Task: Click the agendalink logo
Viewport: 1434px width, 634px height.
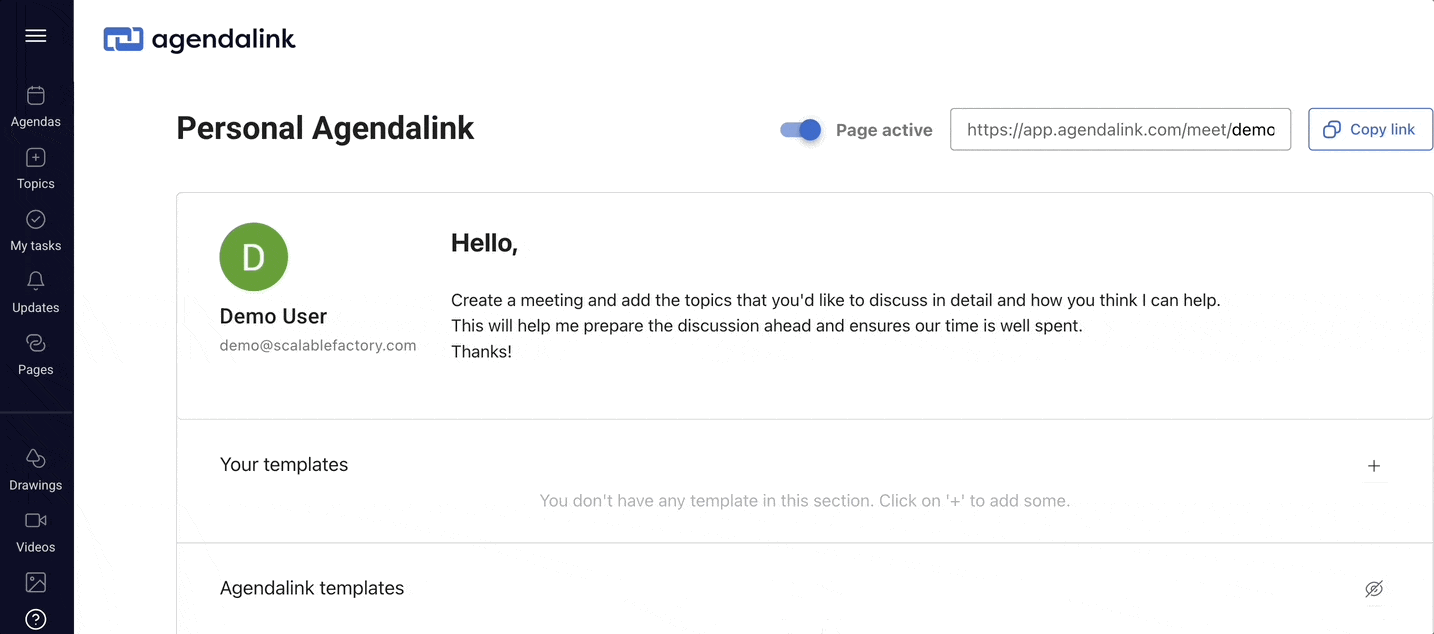Action: (x=200, y=39)
